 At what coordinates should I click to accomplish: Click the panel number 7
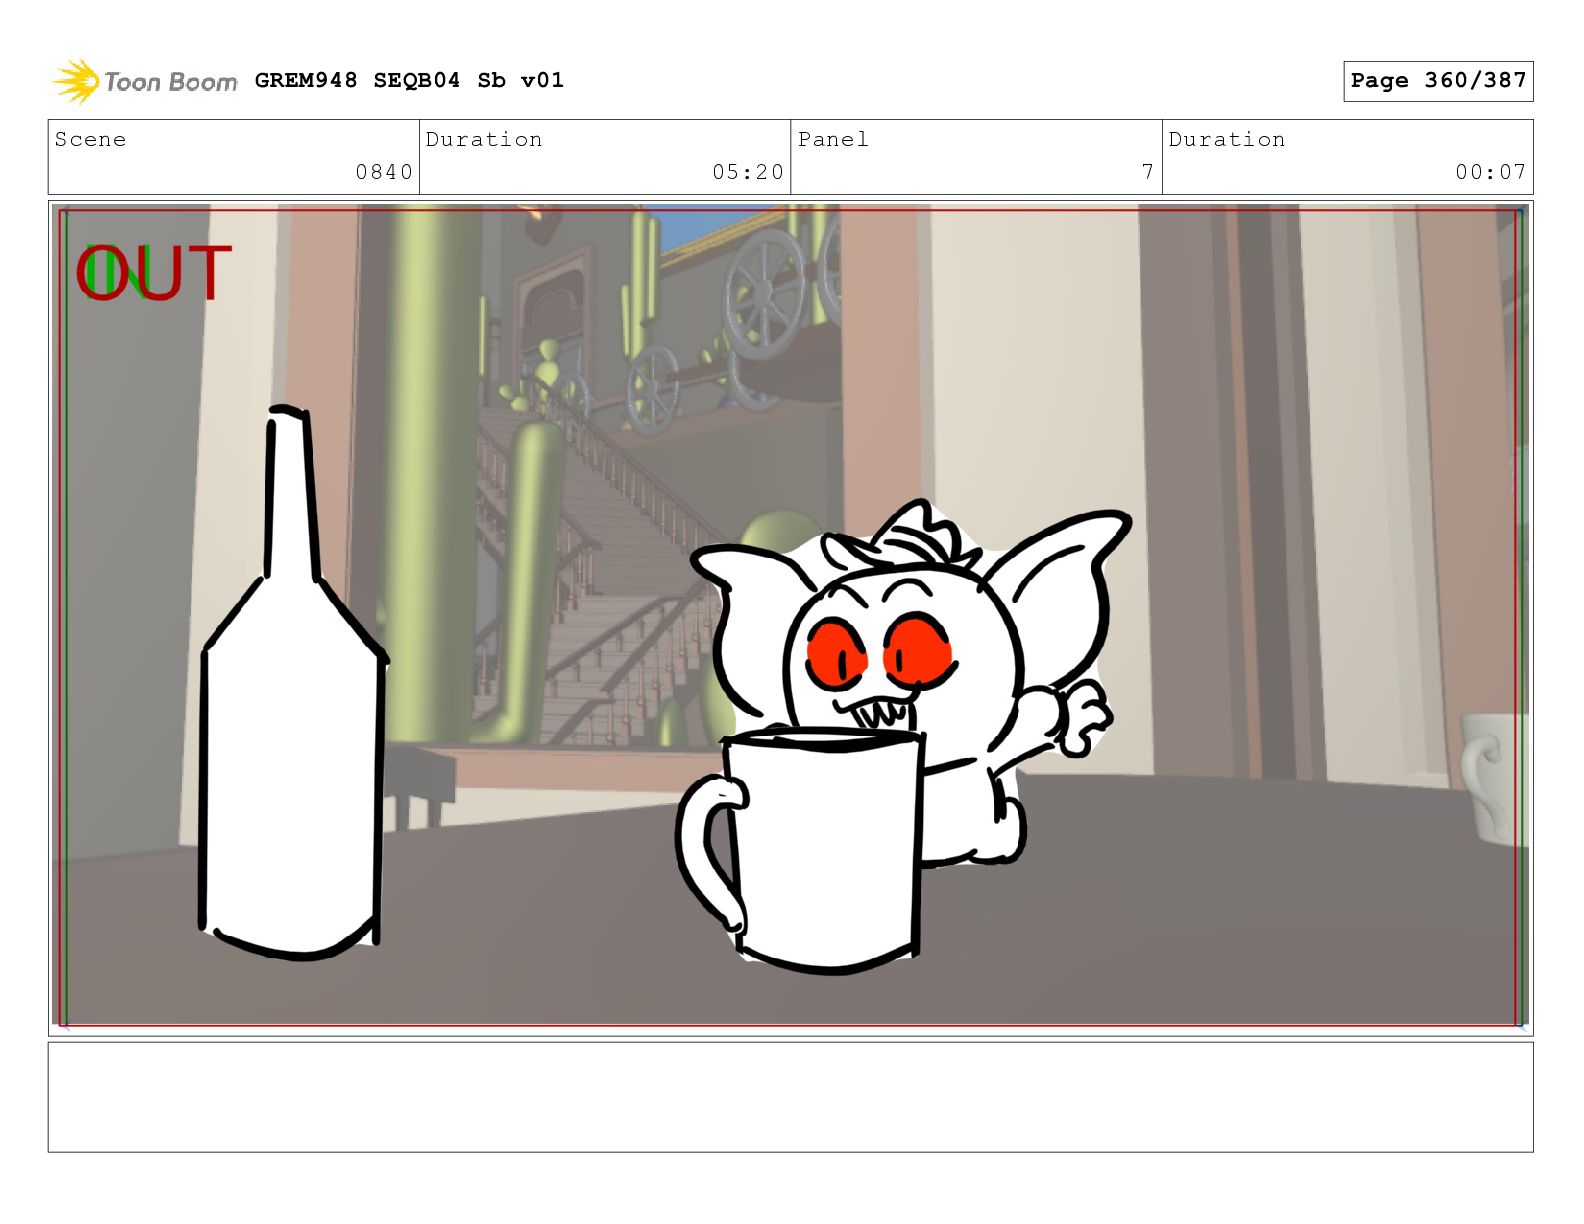1148,172
